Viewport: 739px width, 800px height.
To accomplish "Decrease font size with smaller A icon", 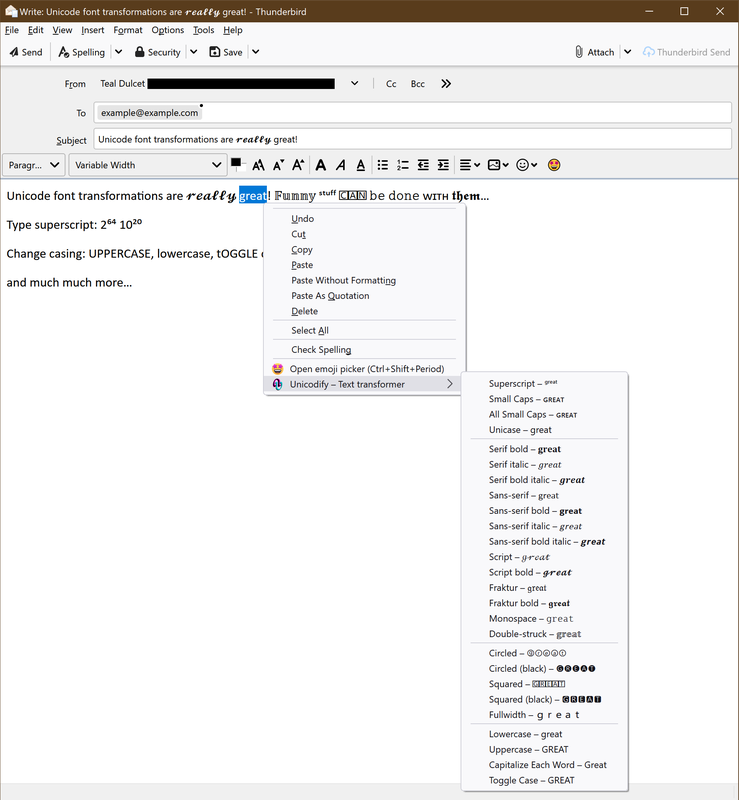I will click(x=278, y=165).
